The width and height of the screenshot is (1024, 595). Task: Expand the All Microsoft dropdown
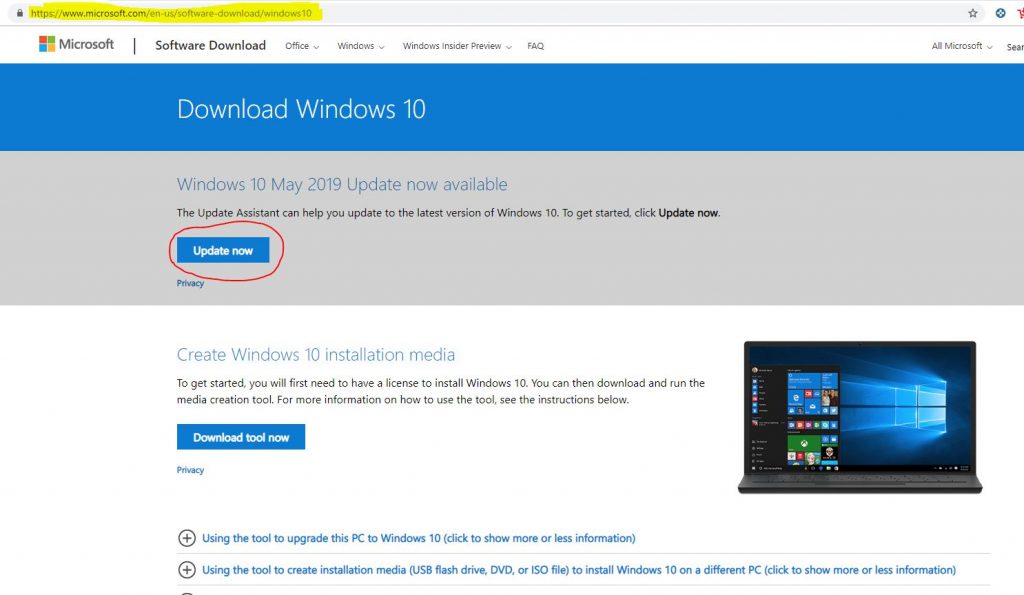click(958, 46)
